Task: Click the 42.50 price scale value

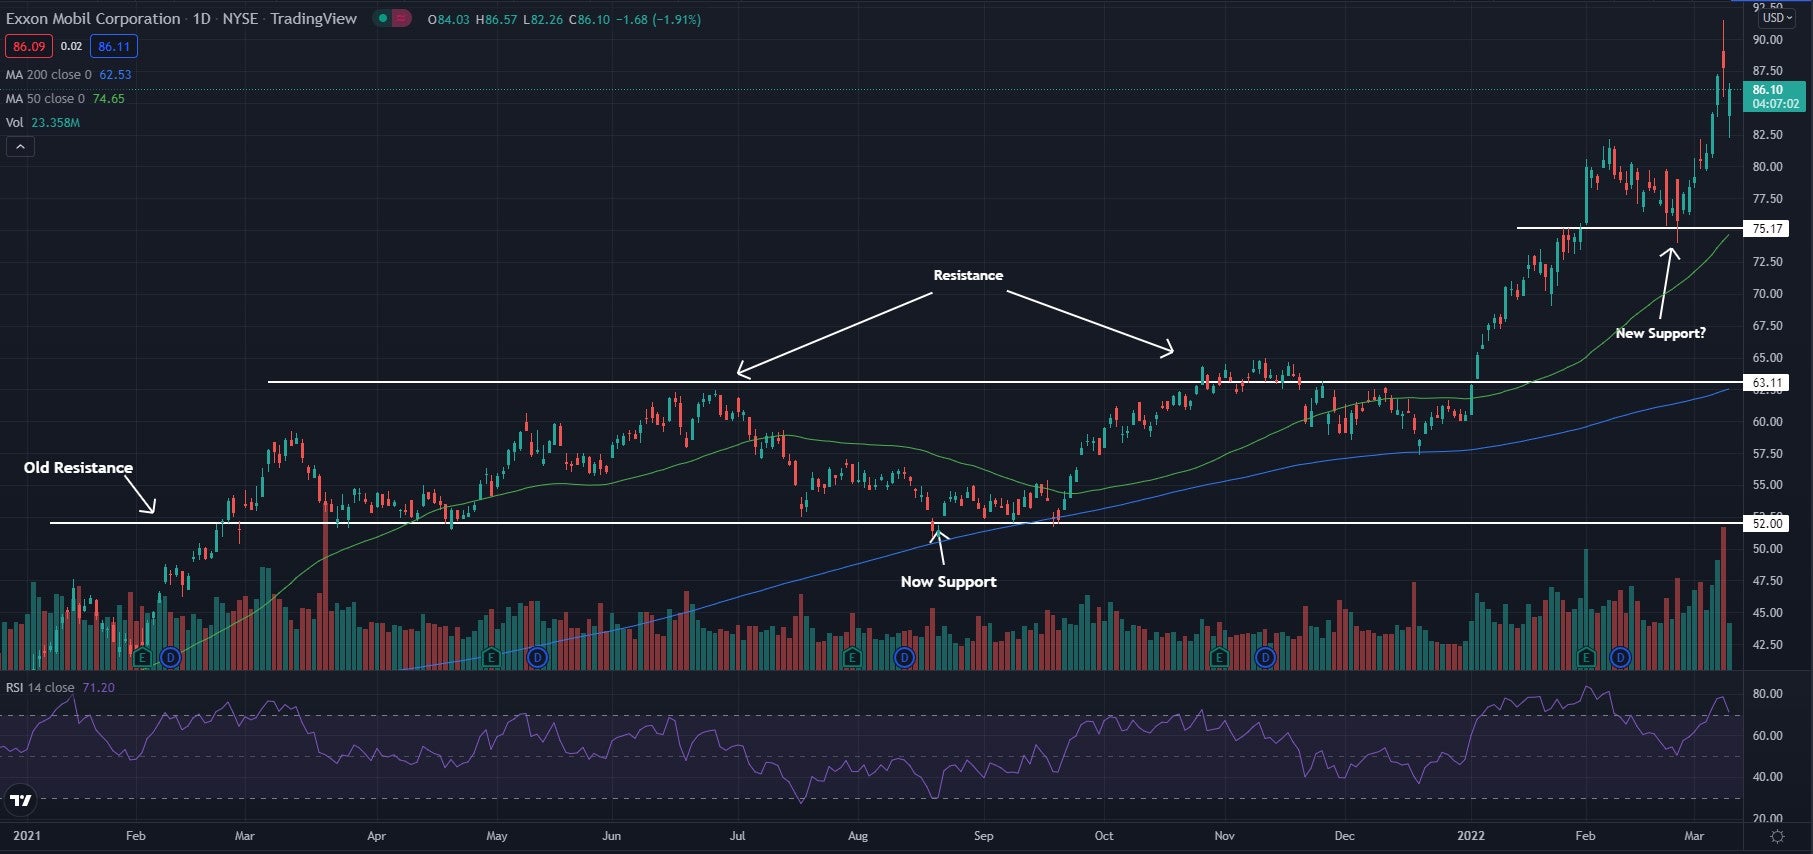Action: click(1767, 645)
